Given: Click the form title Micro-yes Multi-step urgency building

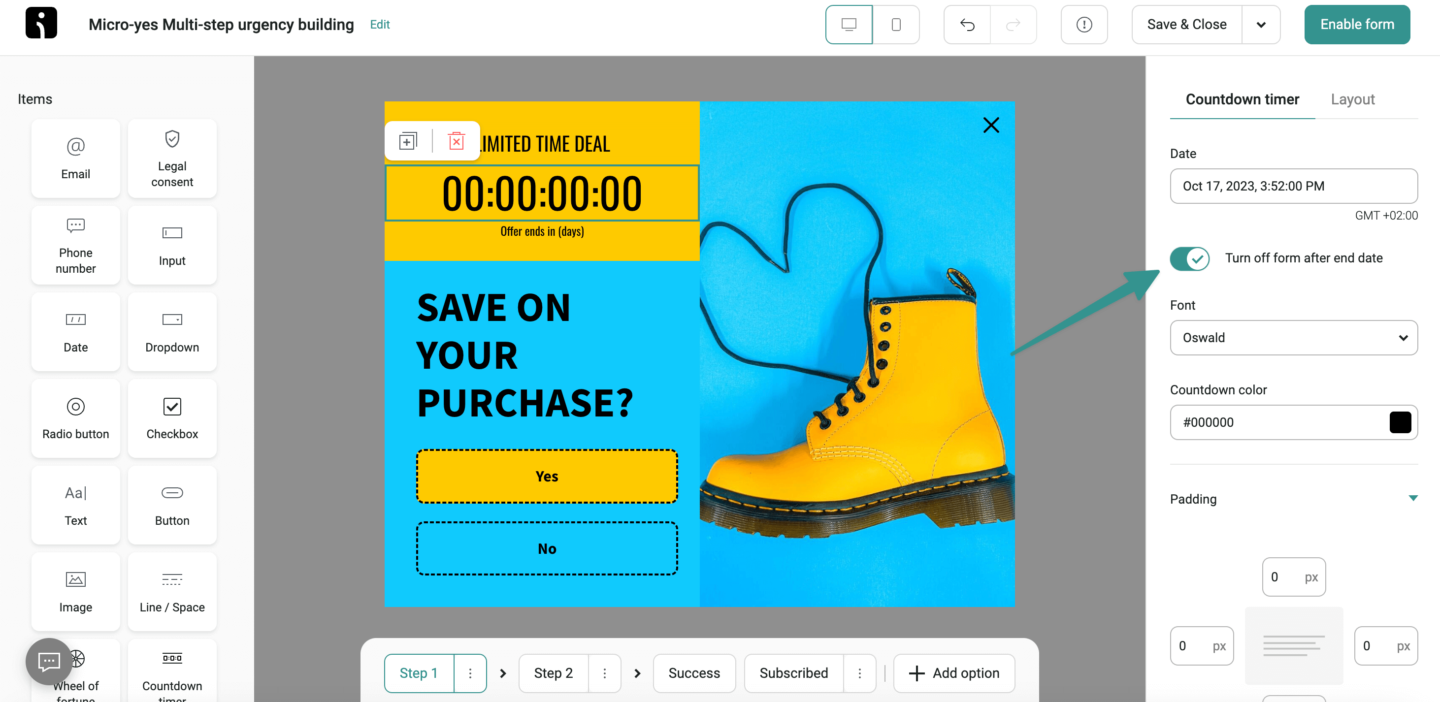Looking at the screenshot, I should pyautogui.click(x=221, y=25).
